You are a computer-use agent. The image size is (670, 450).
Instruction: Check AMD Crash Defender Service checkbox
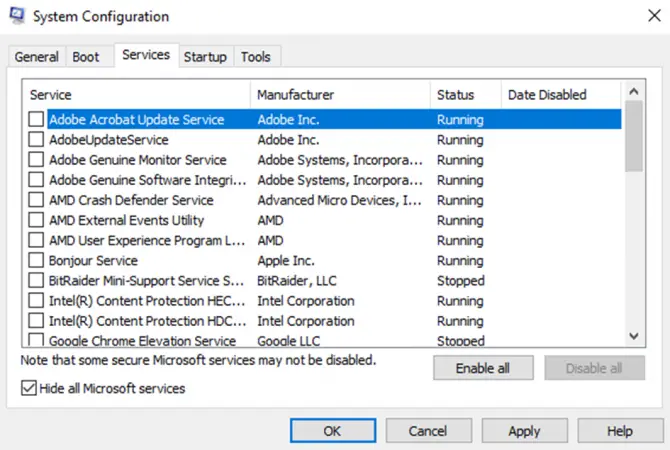(36, 200)
